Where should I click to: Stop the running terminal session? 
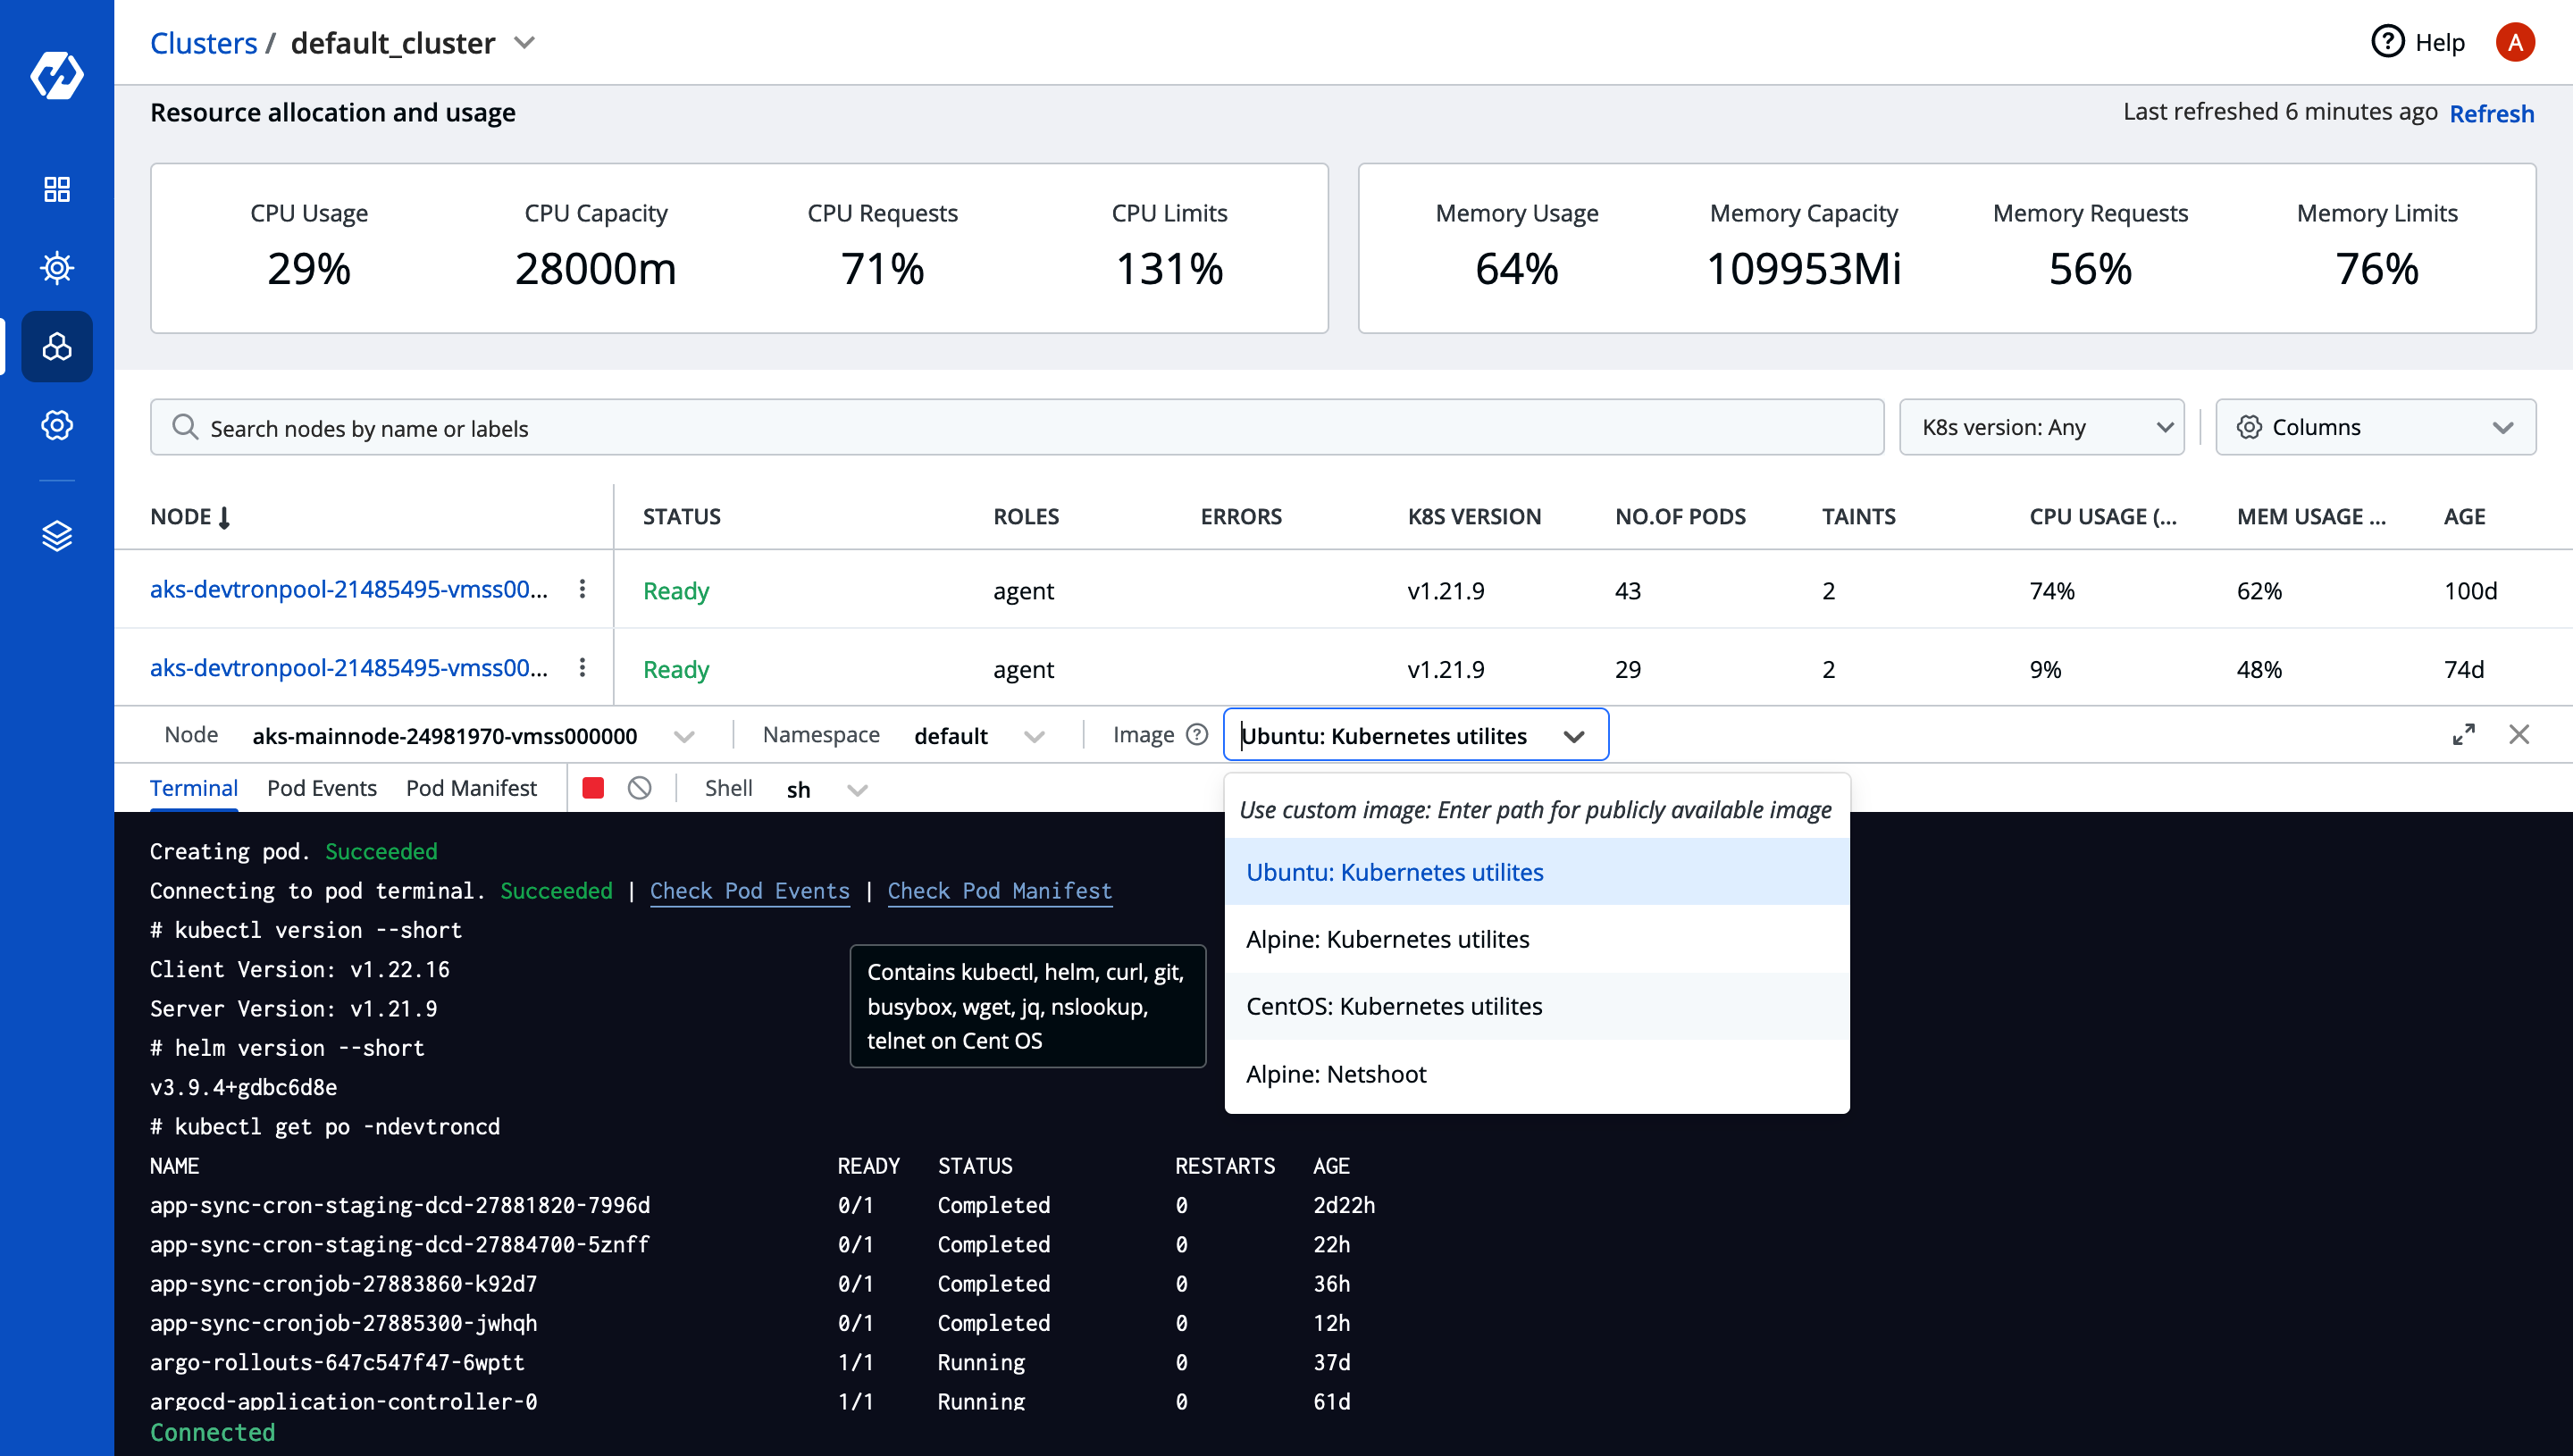pyautogui.click(x=593, y=787)
